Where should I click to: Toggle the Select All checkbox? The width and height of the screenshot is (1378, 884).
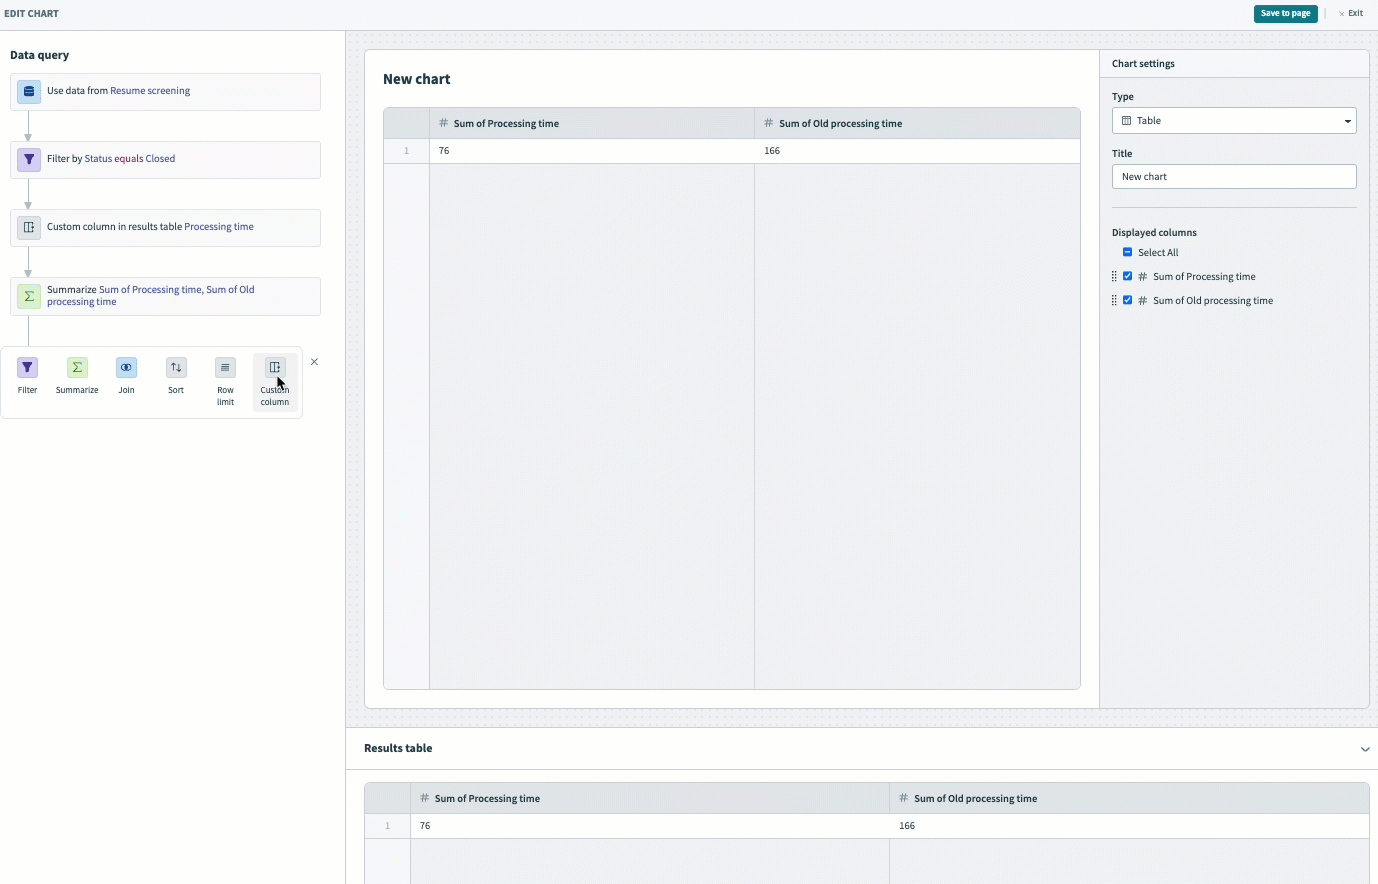point(1127,253)
